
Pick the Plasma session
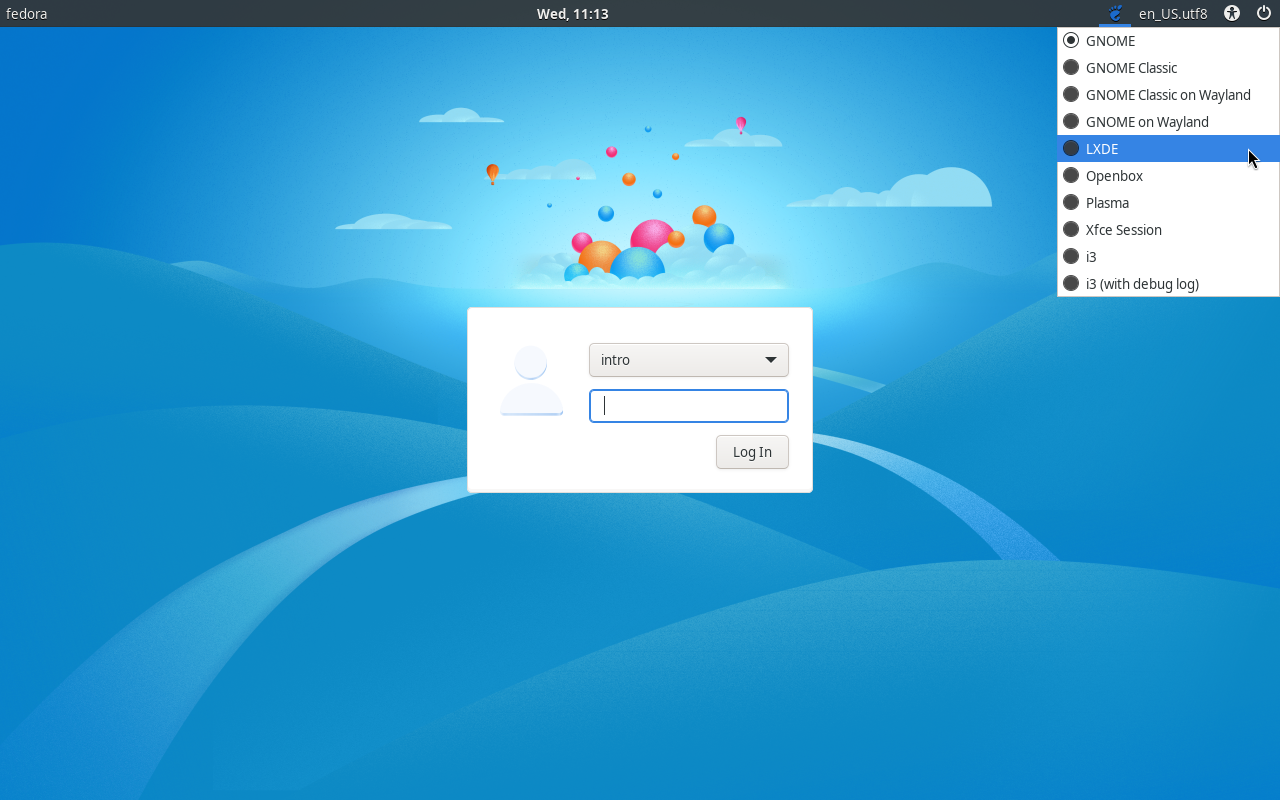point(1168,203)
